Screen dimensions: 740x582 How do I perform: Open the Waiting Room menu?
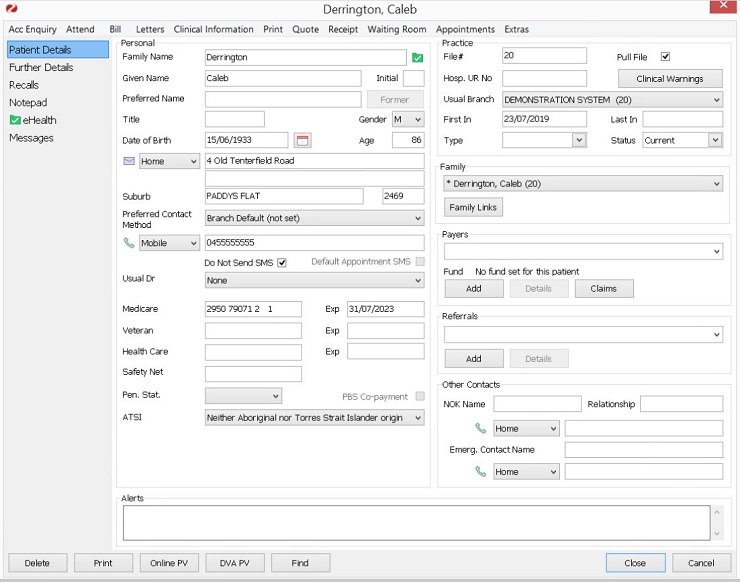(396, 29)
